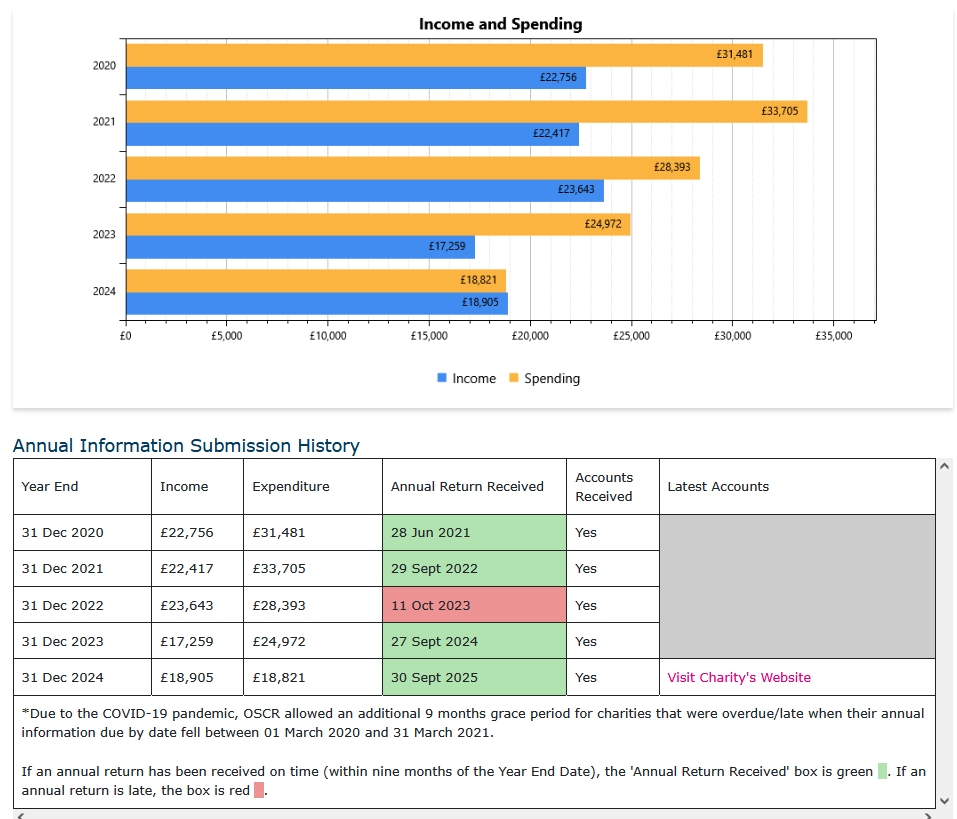Click the Income and Spending chart title
The width and height of the screenshot is (957, 819).
coord(500,24)
